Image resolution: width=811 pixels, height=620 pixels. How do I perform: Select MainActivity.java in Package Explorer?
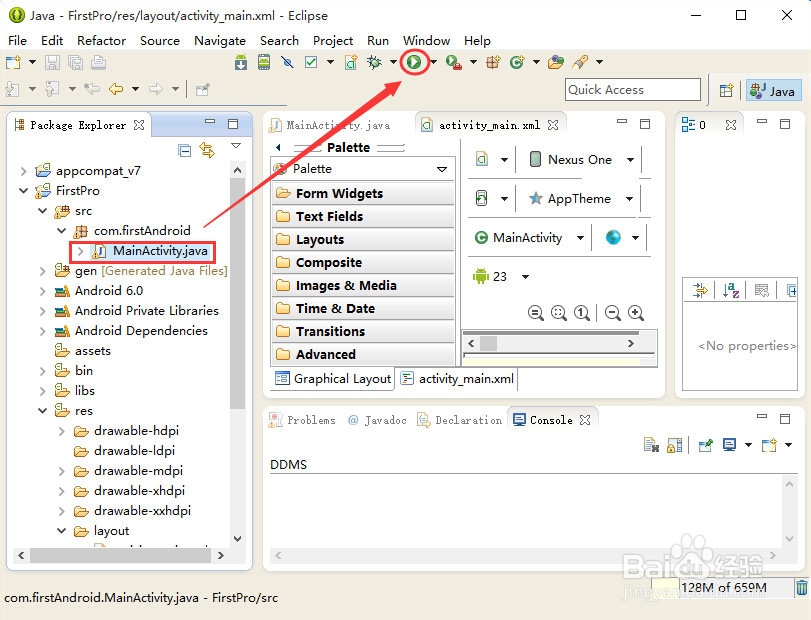pos(151,251)
